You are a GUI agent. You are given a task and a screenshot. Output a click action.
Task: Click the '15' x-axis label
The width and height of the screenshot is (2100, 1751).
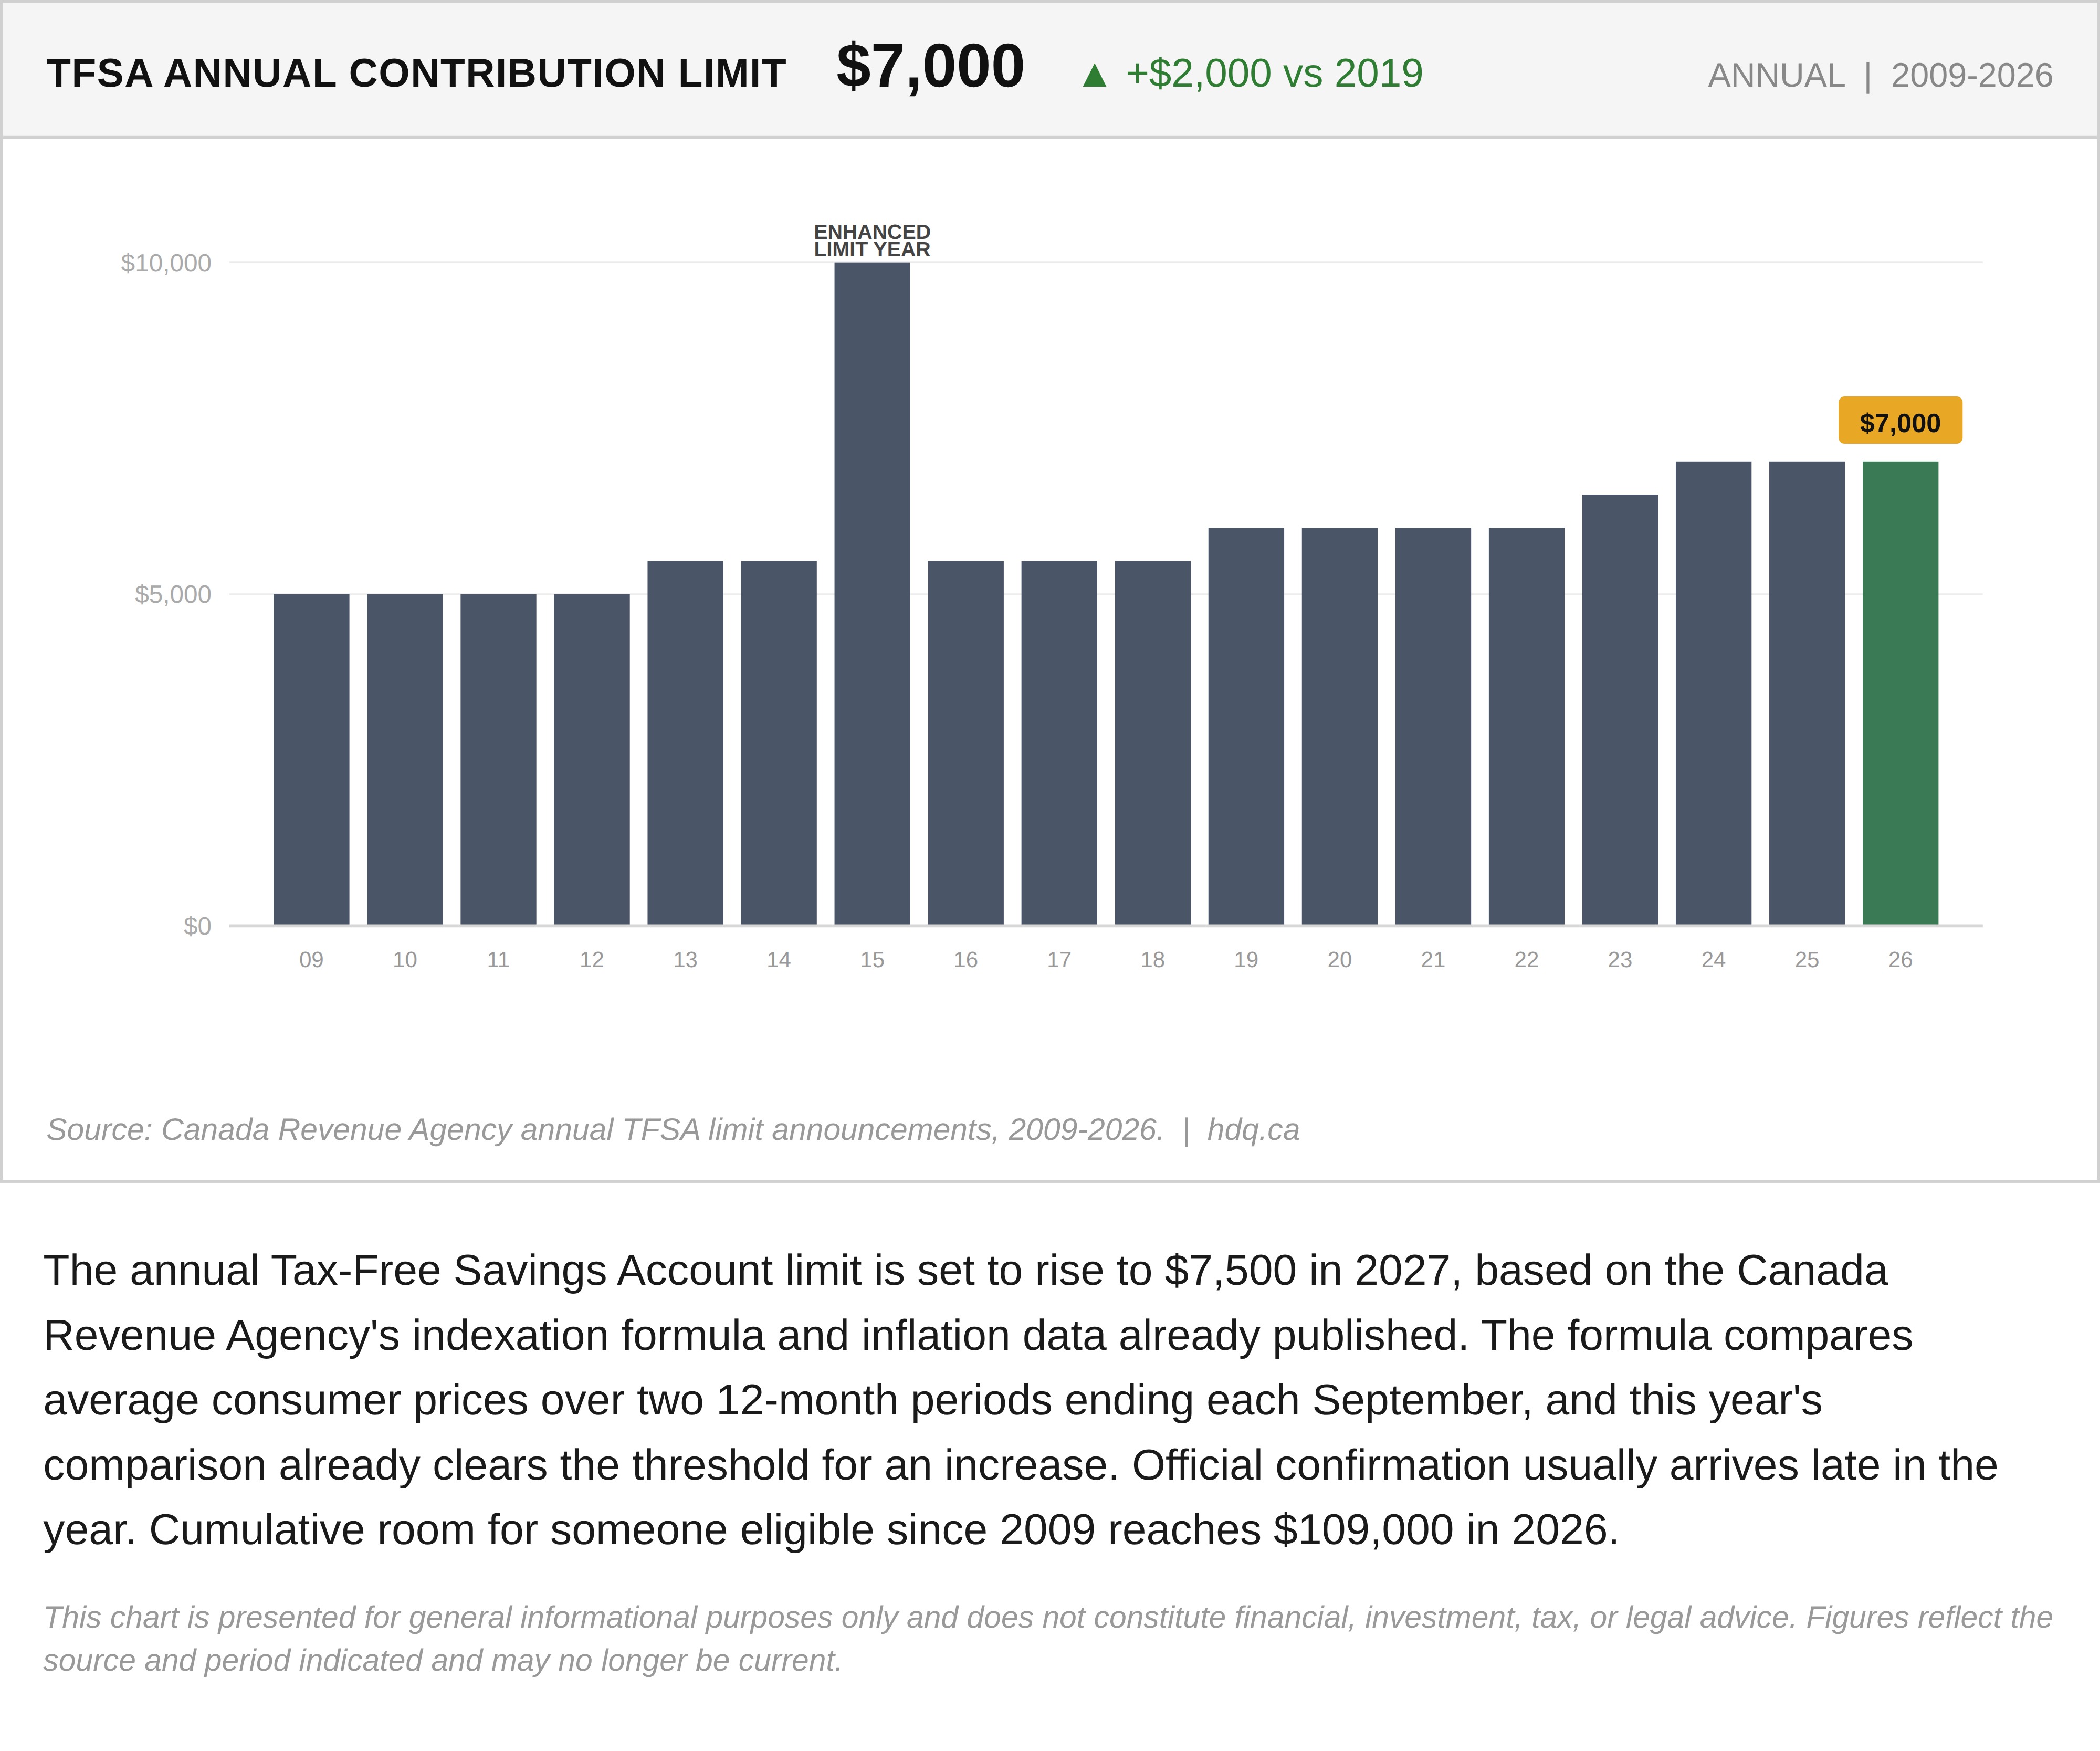tap(872, 960)
